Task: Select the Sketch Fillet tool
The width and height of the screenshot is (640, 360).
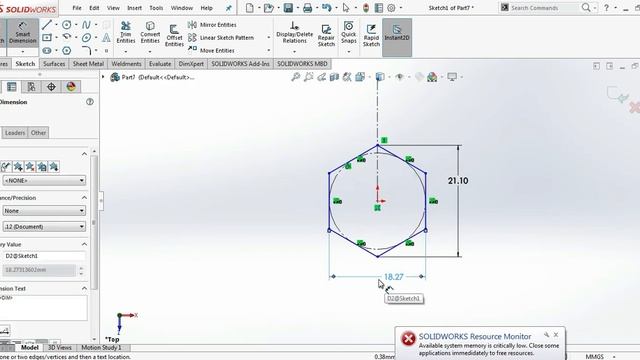Action: [86, 51]
